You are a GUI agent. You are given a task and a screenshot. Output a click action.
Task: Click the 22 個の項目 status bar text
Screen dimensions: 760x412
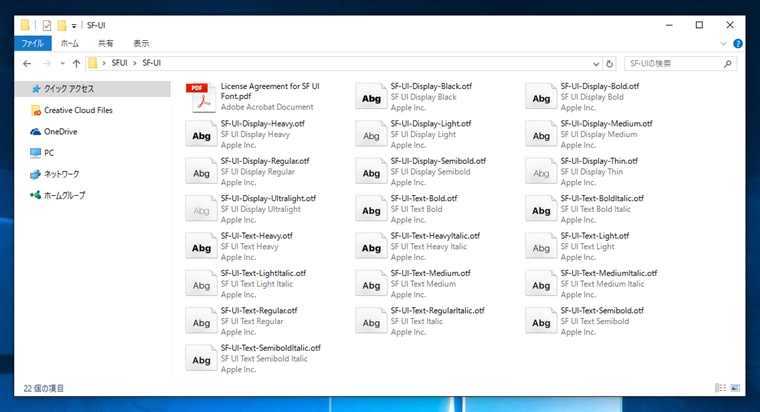[44, 388]
